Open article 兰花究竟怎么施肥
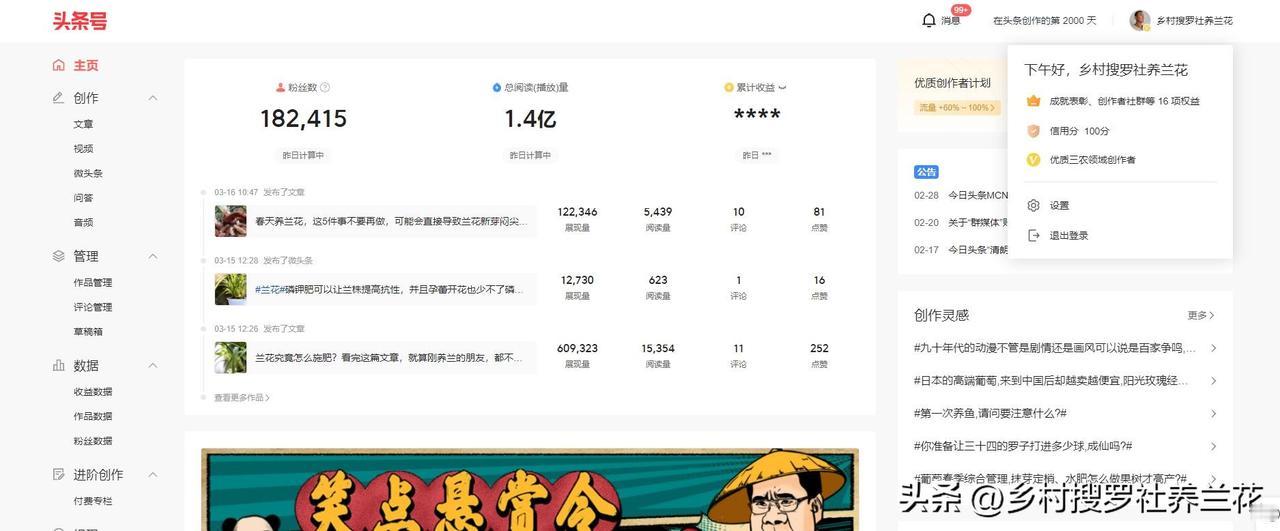Image resolution: width=1280 pixels, height=531 pixels. [389, 357]
